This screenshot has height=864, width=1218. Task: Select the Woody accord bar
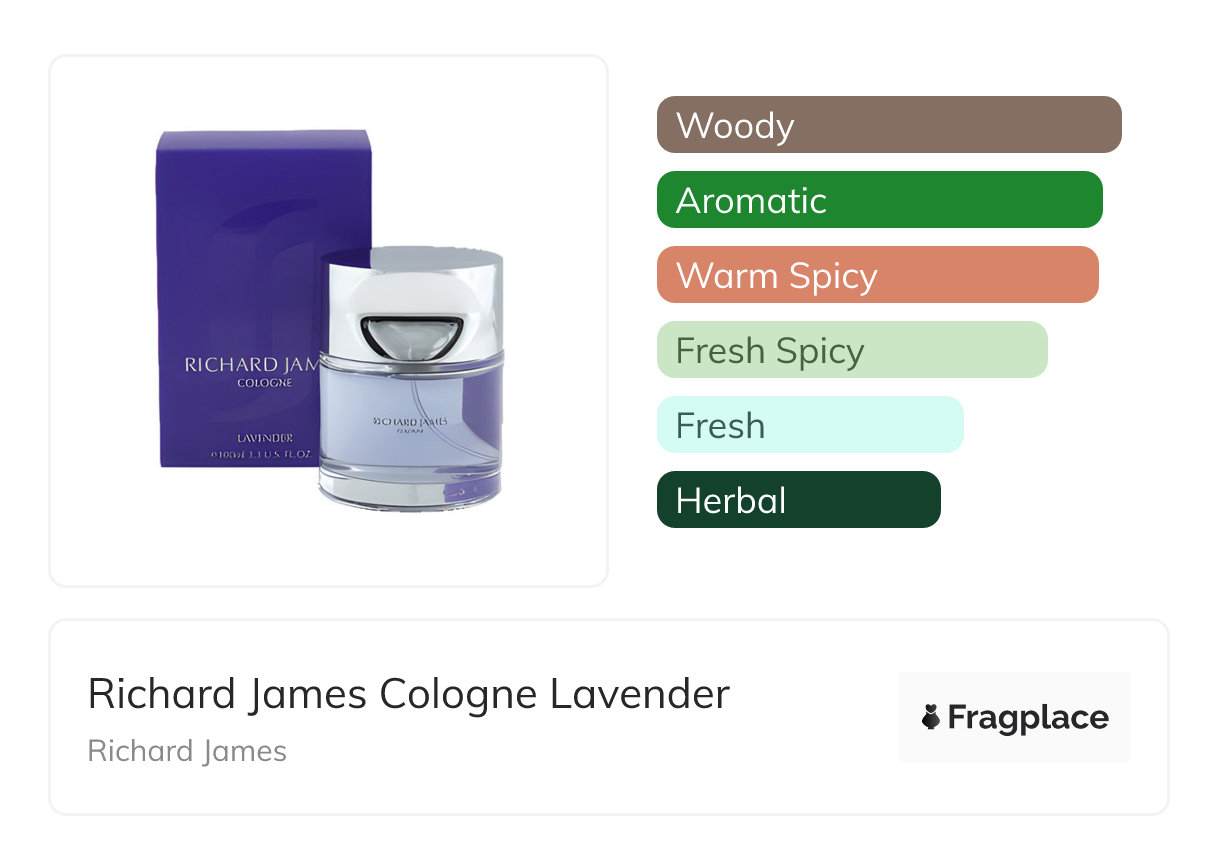889,125
